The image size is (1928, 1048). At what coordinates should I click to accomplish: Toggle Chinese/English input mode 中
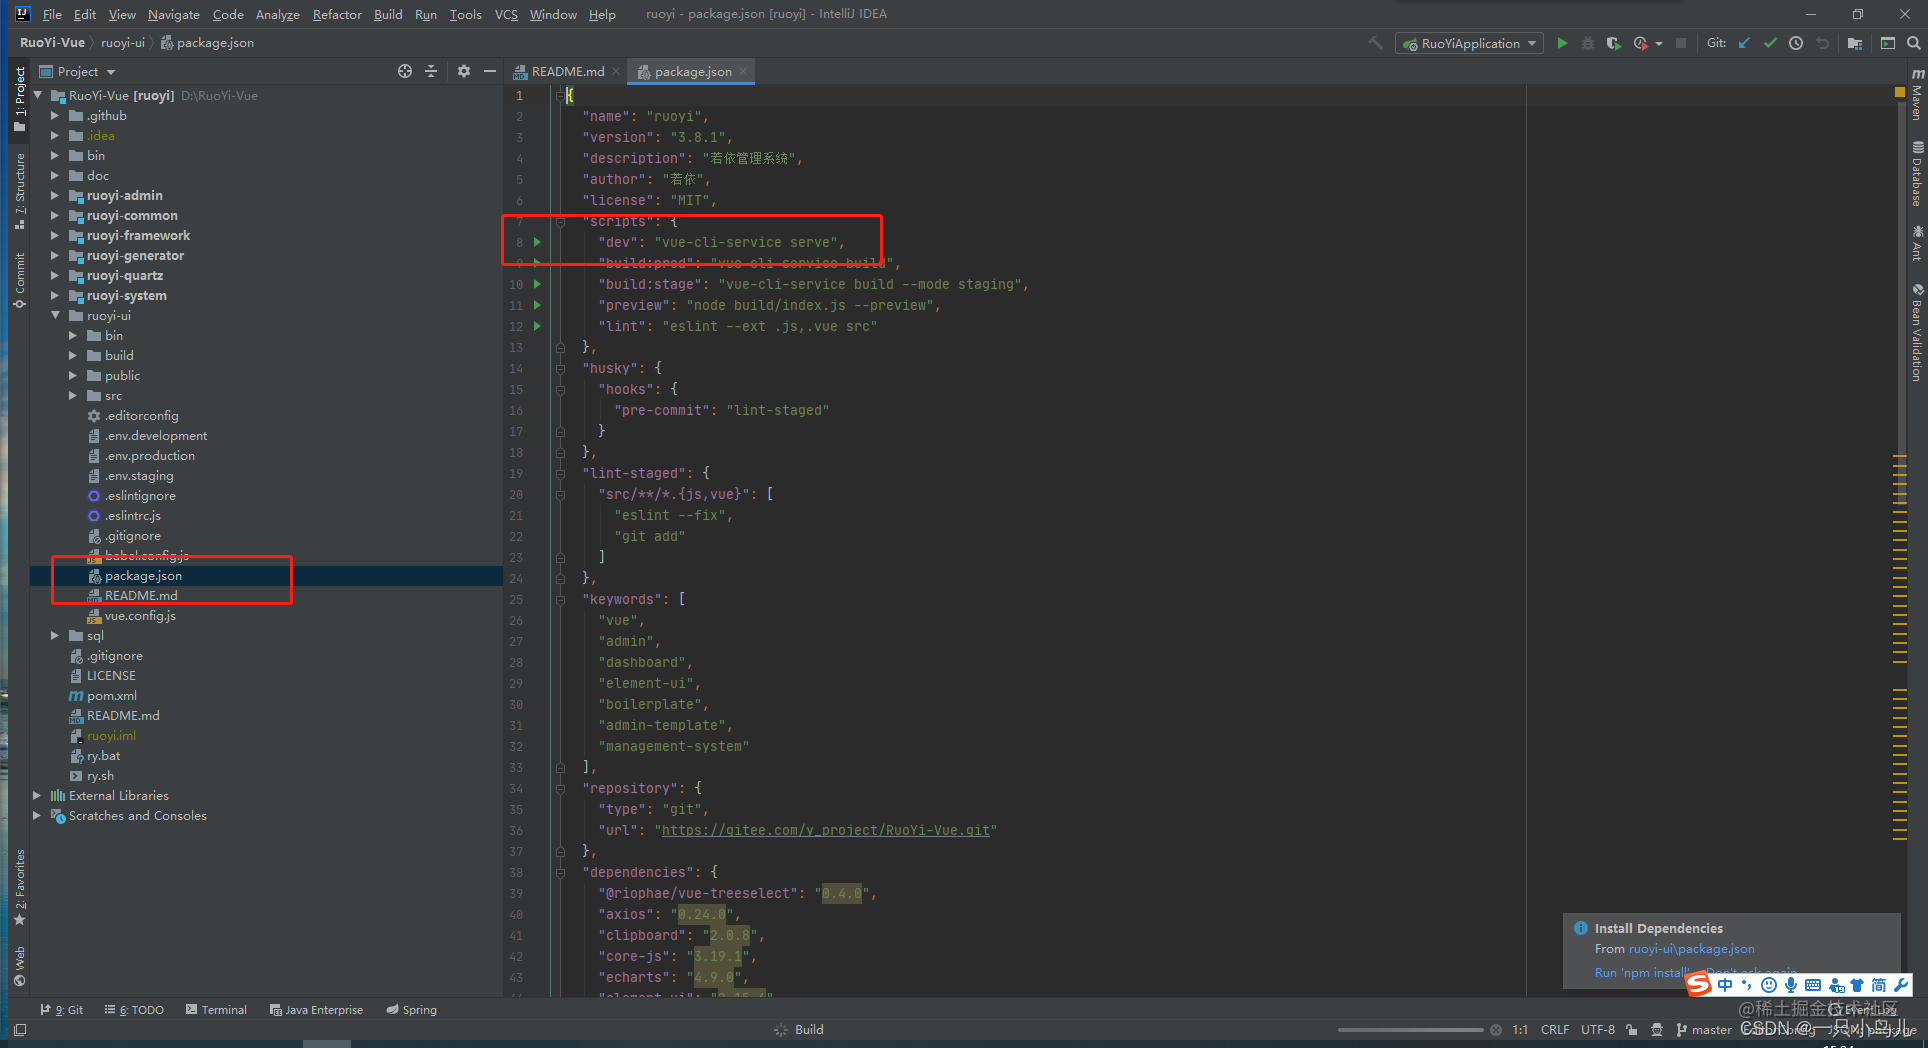coord(1725,985)
